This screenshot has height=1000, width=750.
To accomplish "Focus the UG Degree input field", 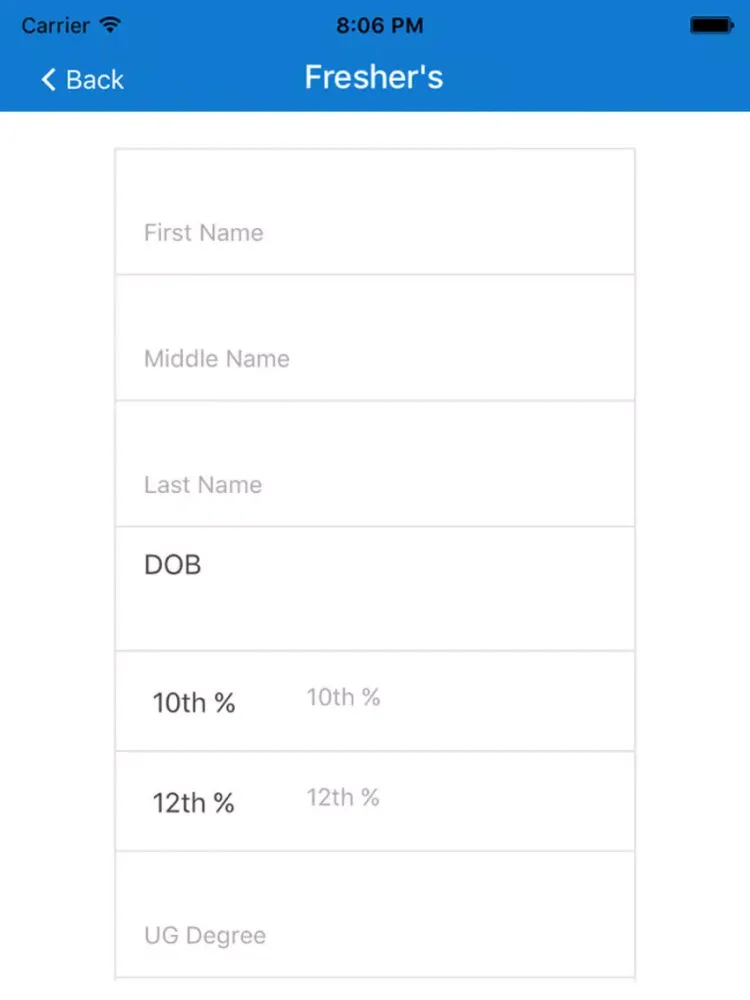I will (375, 914).
